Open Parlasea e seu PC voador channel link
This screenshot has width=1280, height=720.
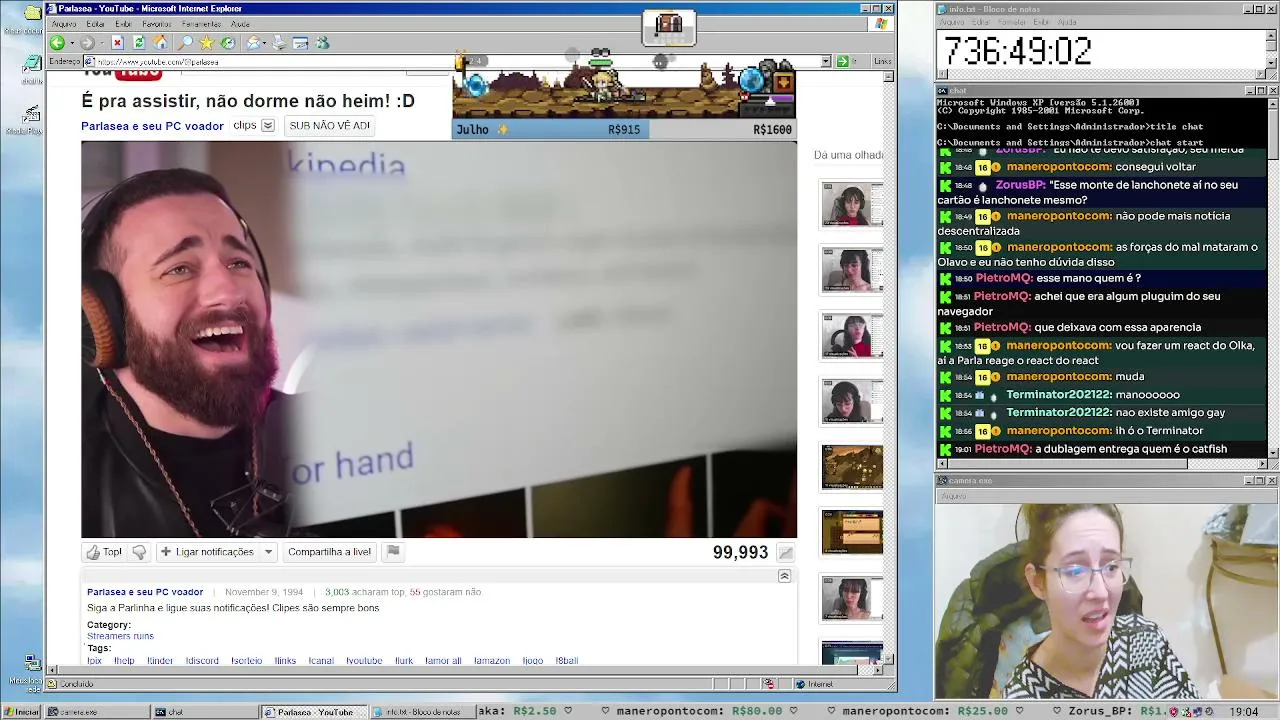(152, 126)
